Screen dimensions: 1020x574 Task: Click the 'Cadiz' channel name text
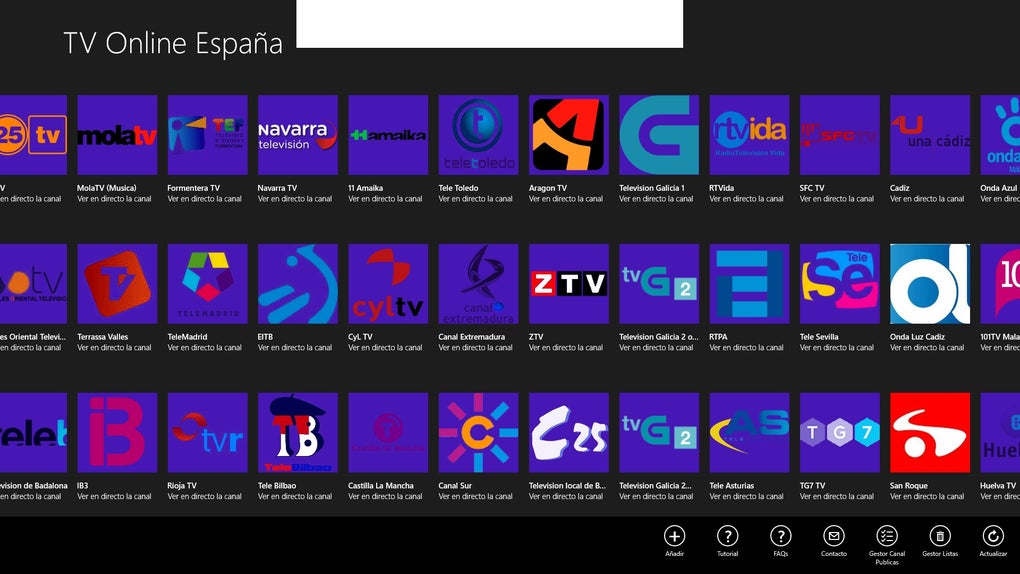[900, 188]
